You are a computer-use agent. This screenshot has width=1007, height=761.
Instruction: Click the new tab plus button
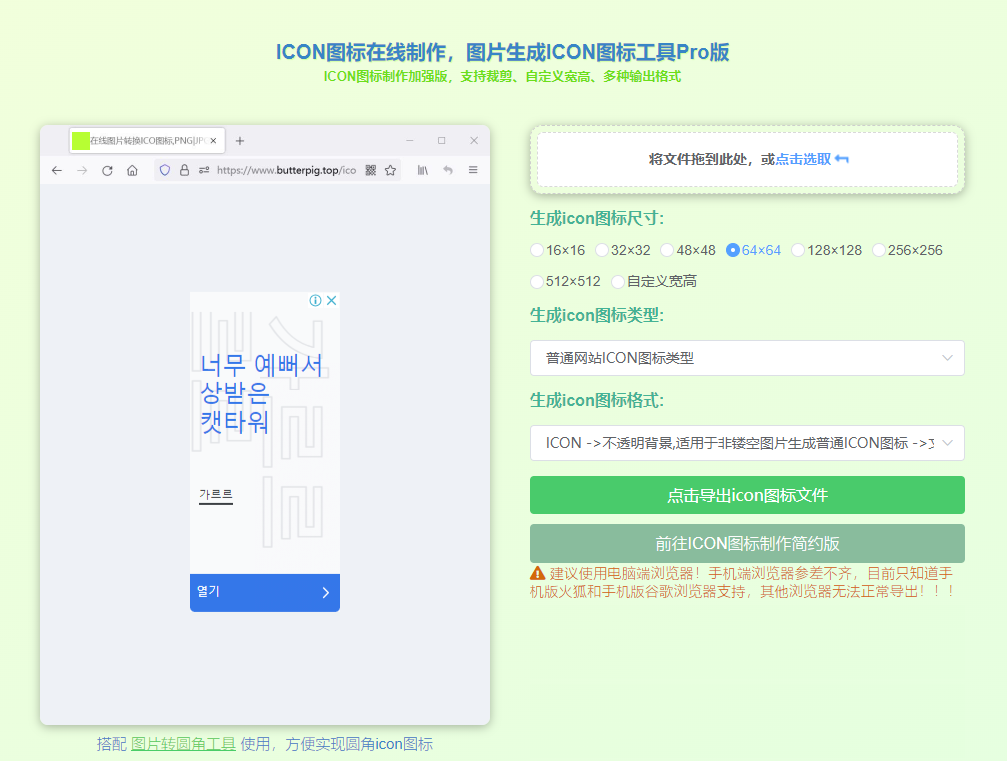pos(240,141)
